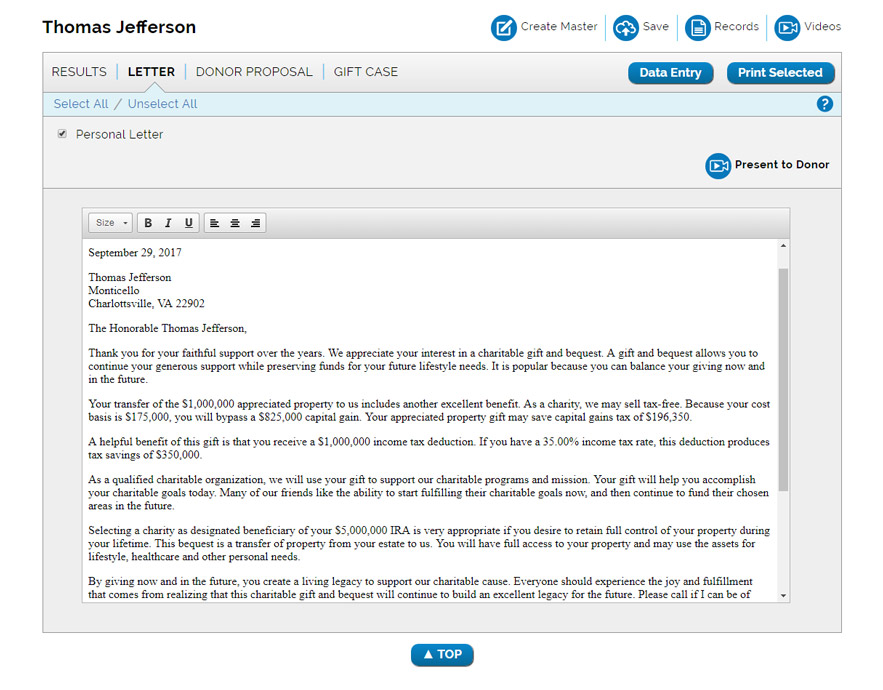This screenshot has height=690, width=883.
Task: Click the Create Master label
Action: point(559,26)
